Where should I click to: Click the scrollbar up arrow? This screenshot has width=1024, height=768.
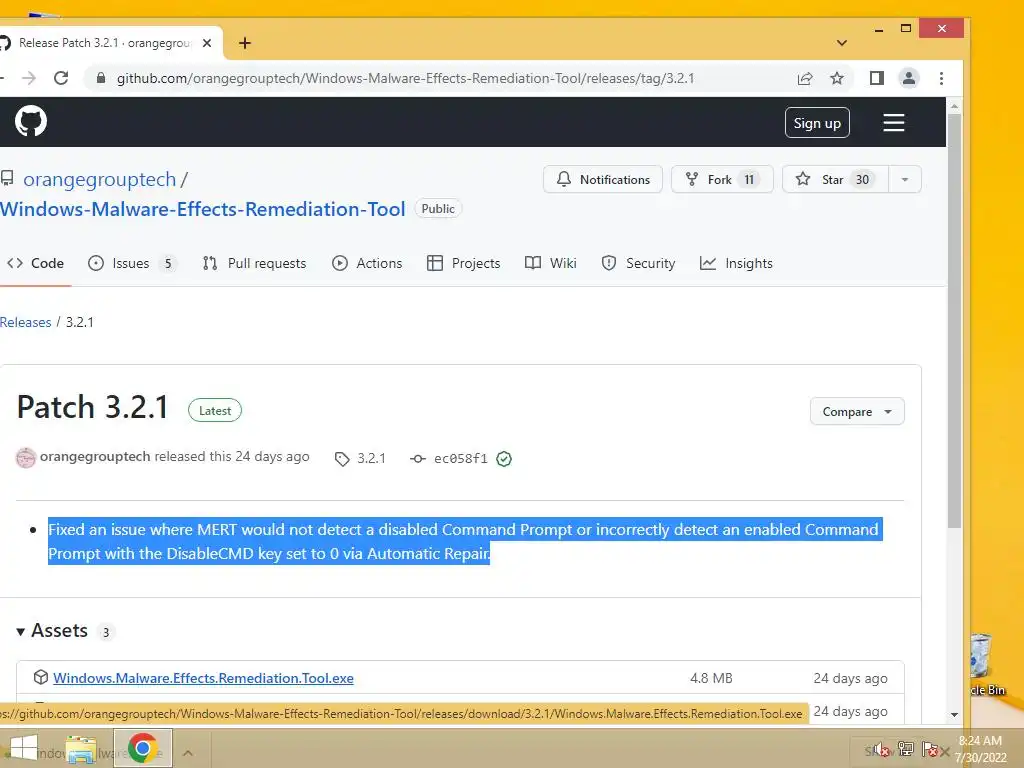pos(954,106)
